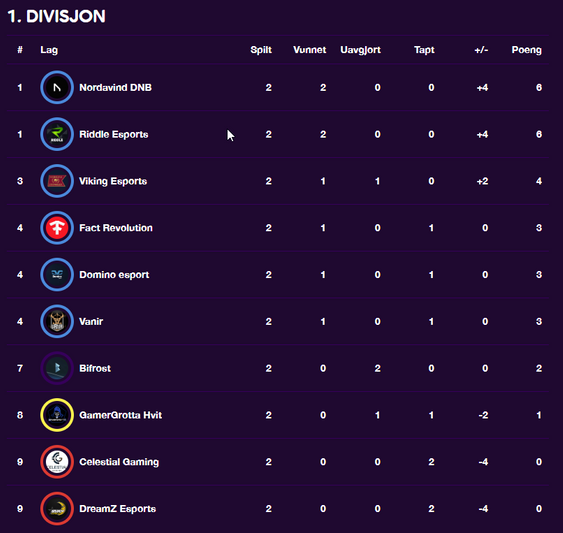Open the Riddle Esports team name link
Image resolution: width=563 pixels, height=533 pixels.
pyautogui.click(x=113, y=134)
